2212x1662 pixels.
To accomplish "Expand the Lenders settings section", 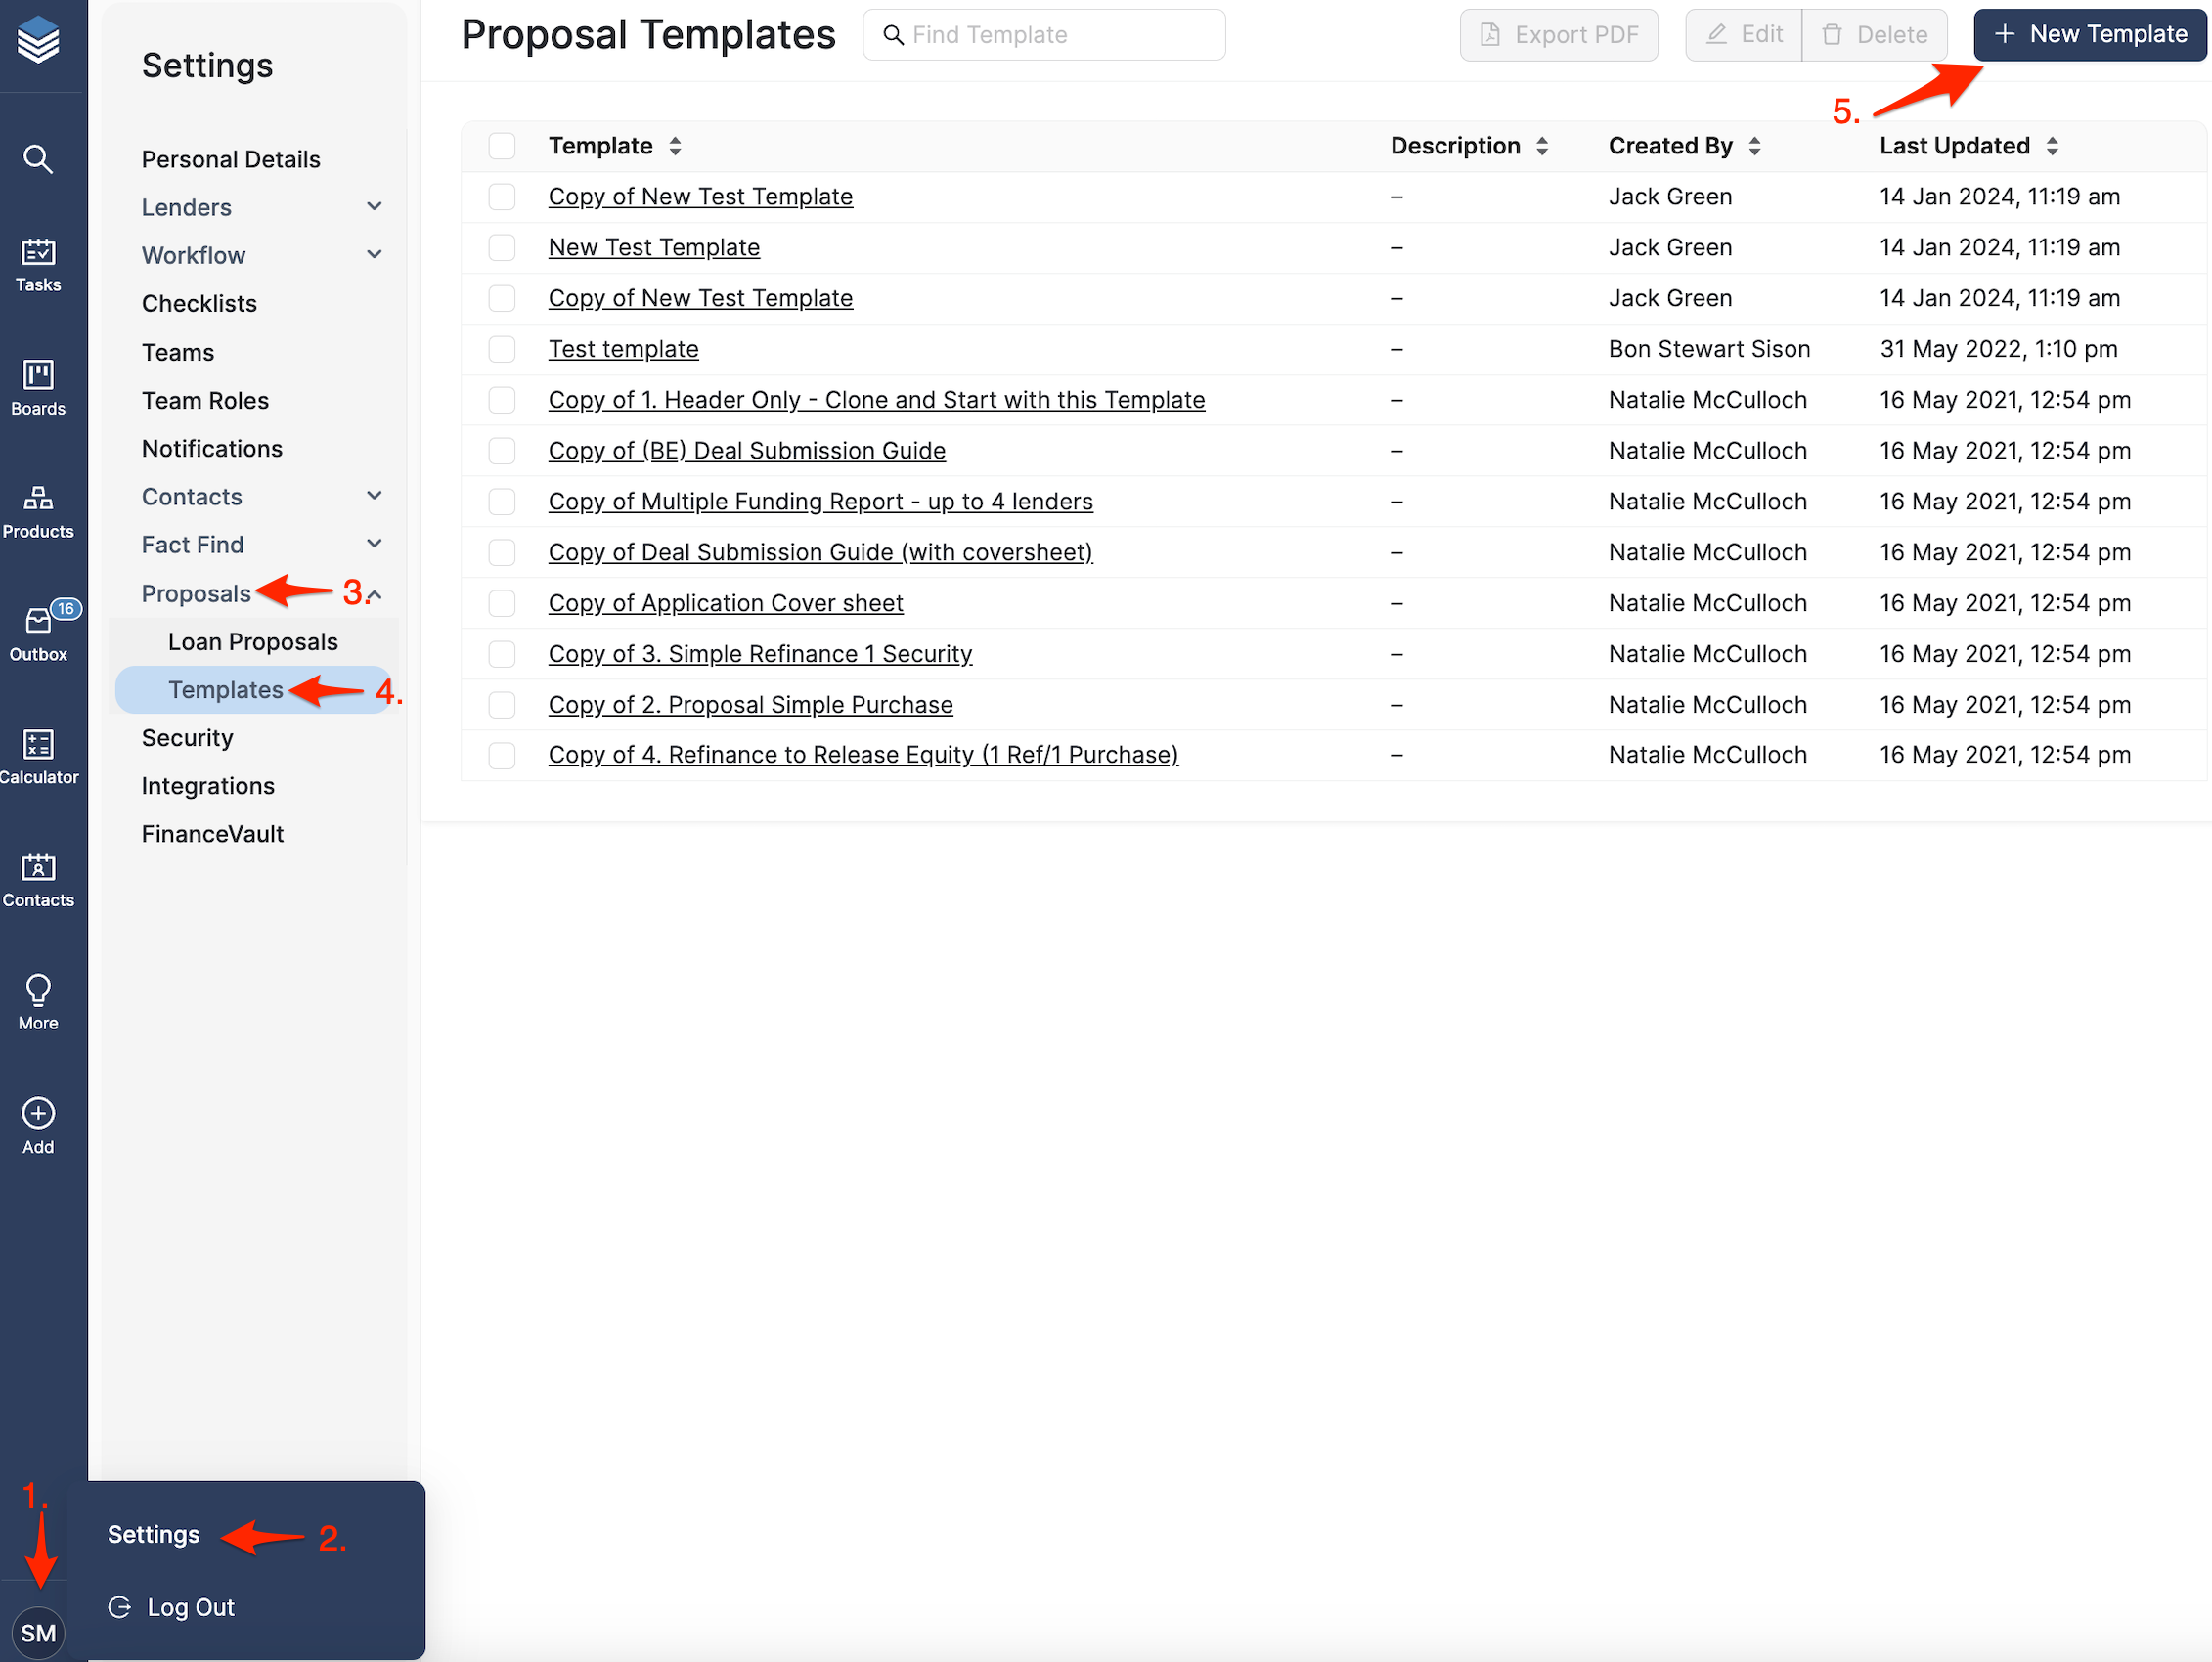I will point(374,207).
